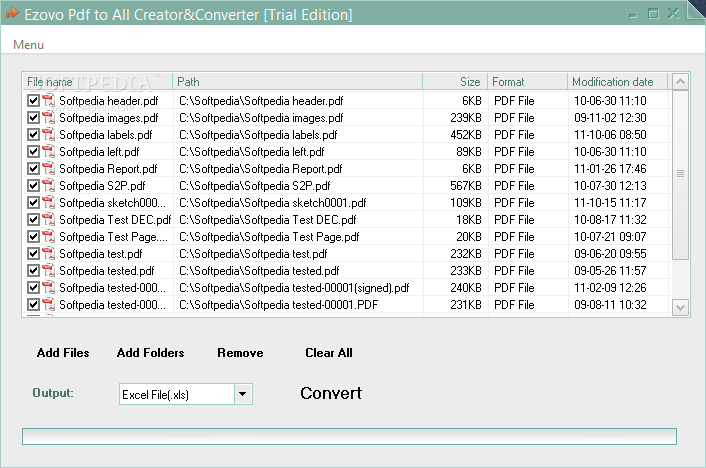
Task: Click the 89KB size cell
Action: pos(469,152)
